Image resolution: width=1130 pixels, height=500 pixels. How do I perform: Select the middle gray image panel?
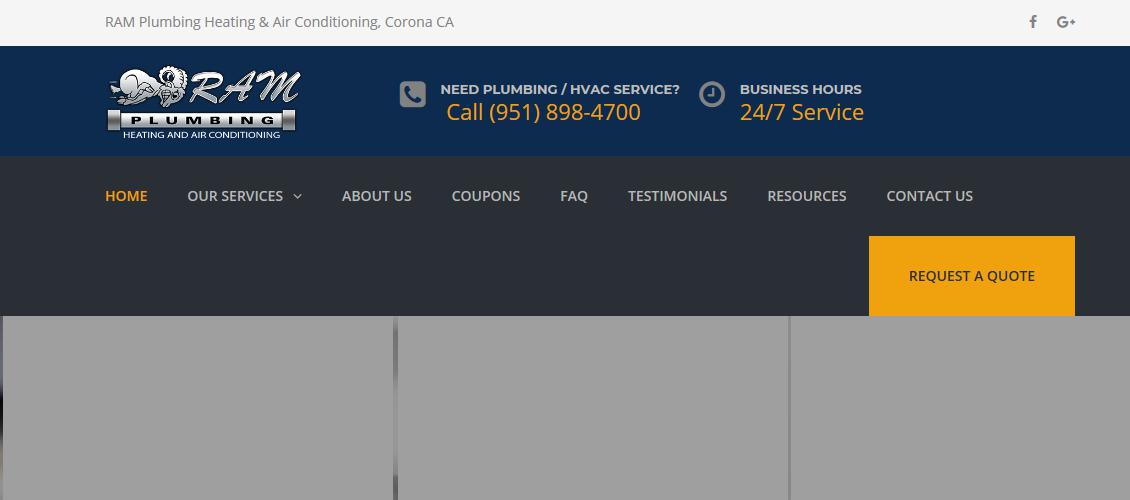pyautogui.click(x=593, y=408)
